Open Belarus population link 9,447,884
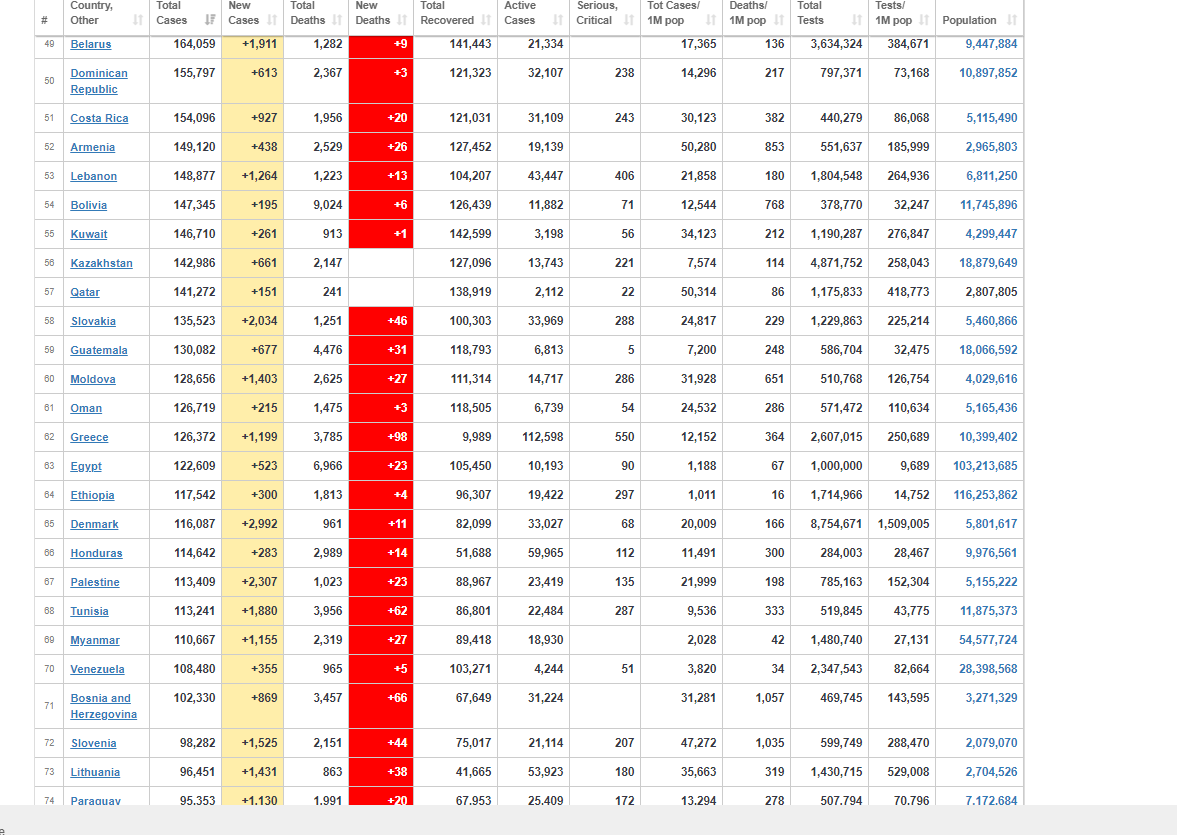 991,44
